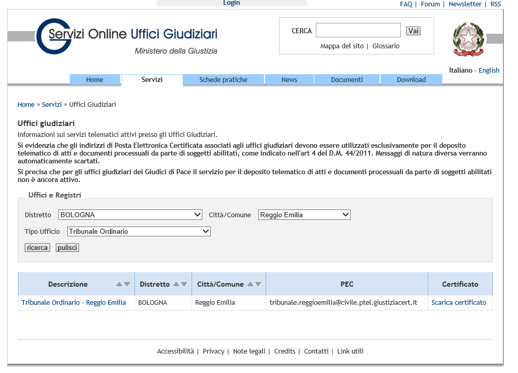Open the Tipo Ufficio dropdown
Screen dimensions: 518x373
coord(139,231)
